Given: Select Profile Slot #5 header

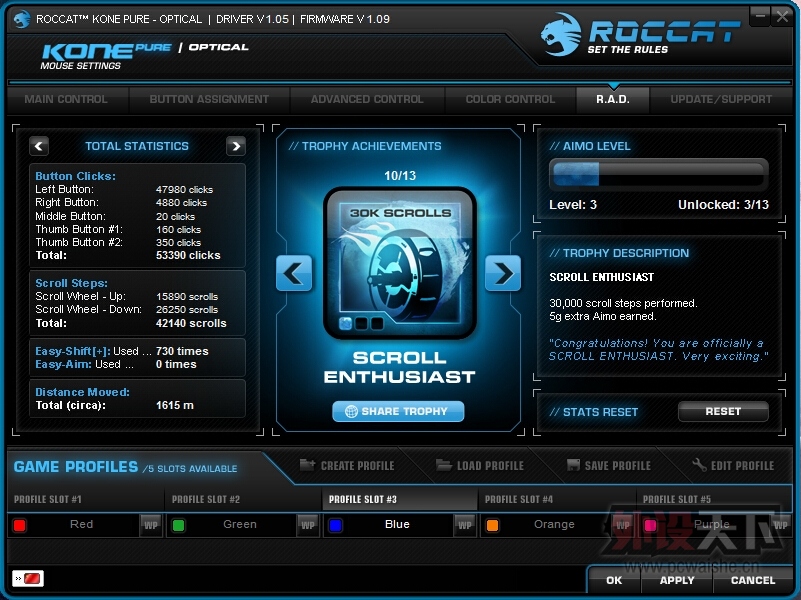Looking at the screenshot, I should [x=714, y=499].
